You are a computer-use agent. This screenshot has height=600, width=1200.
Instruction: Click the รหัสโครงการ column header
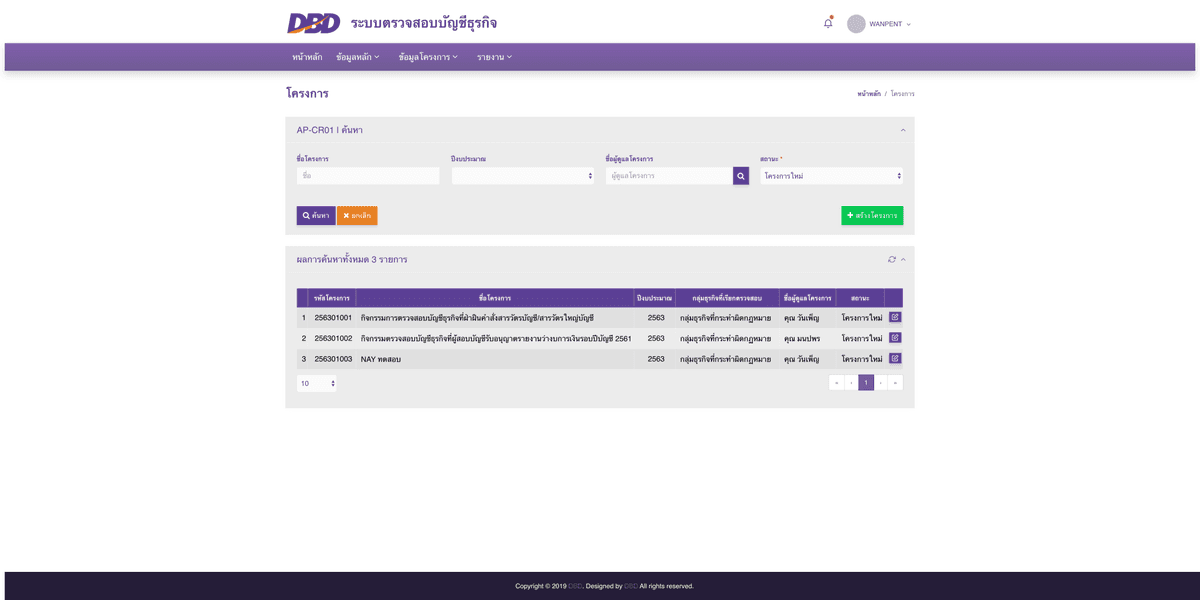click(332, 298)
